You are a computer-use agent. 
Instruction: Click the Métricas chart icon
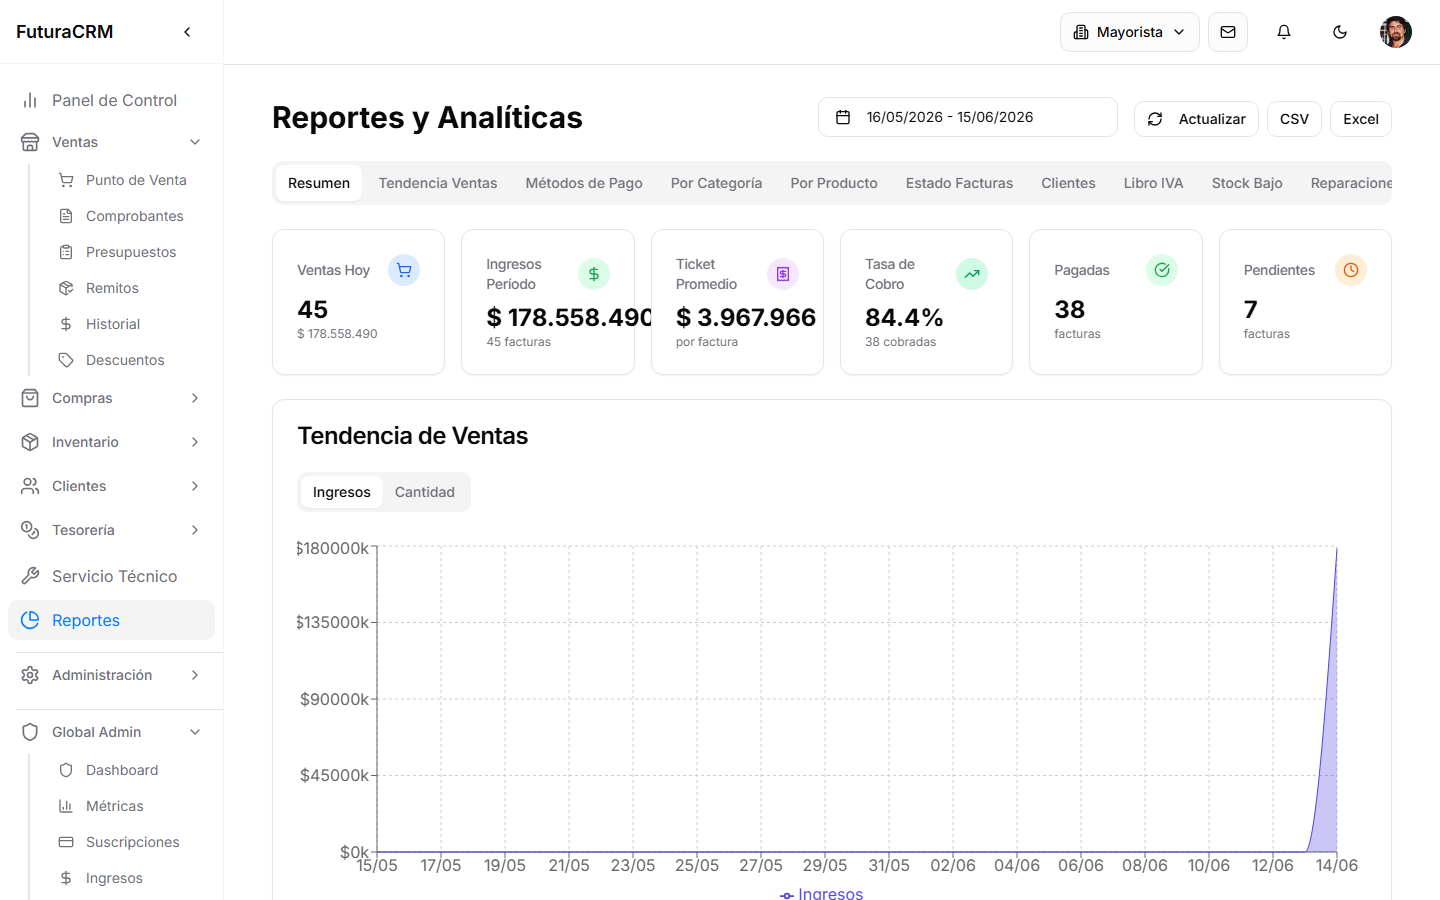(x=66, y=806)
